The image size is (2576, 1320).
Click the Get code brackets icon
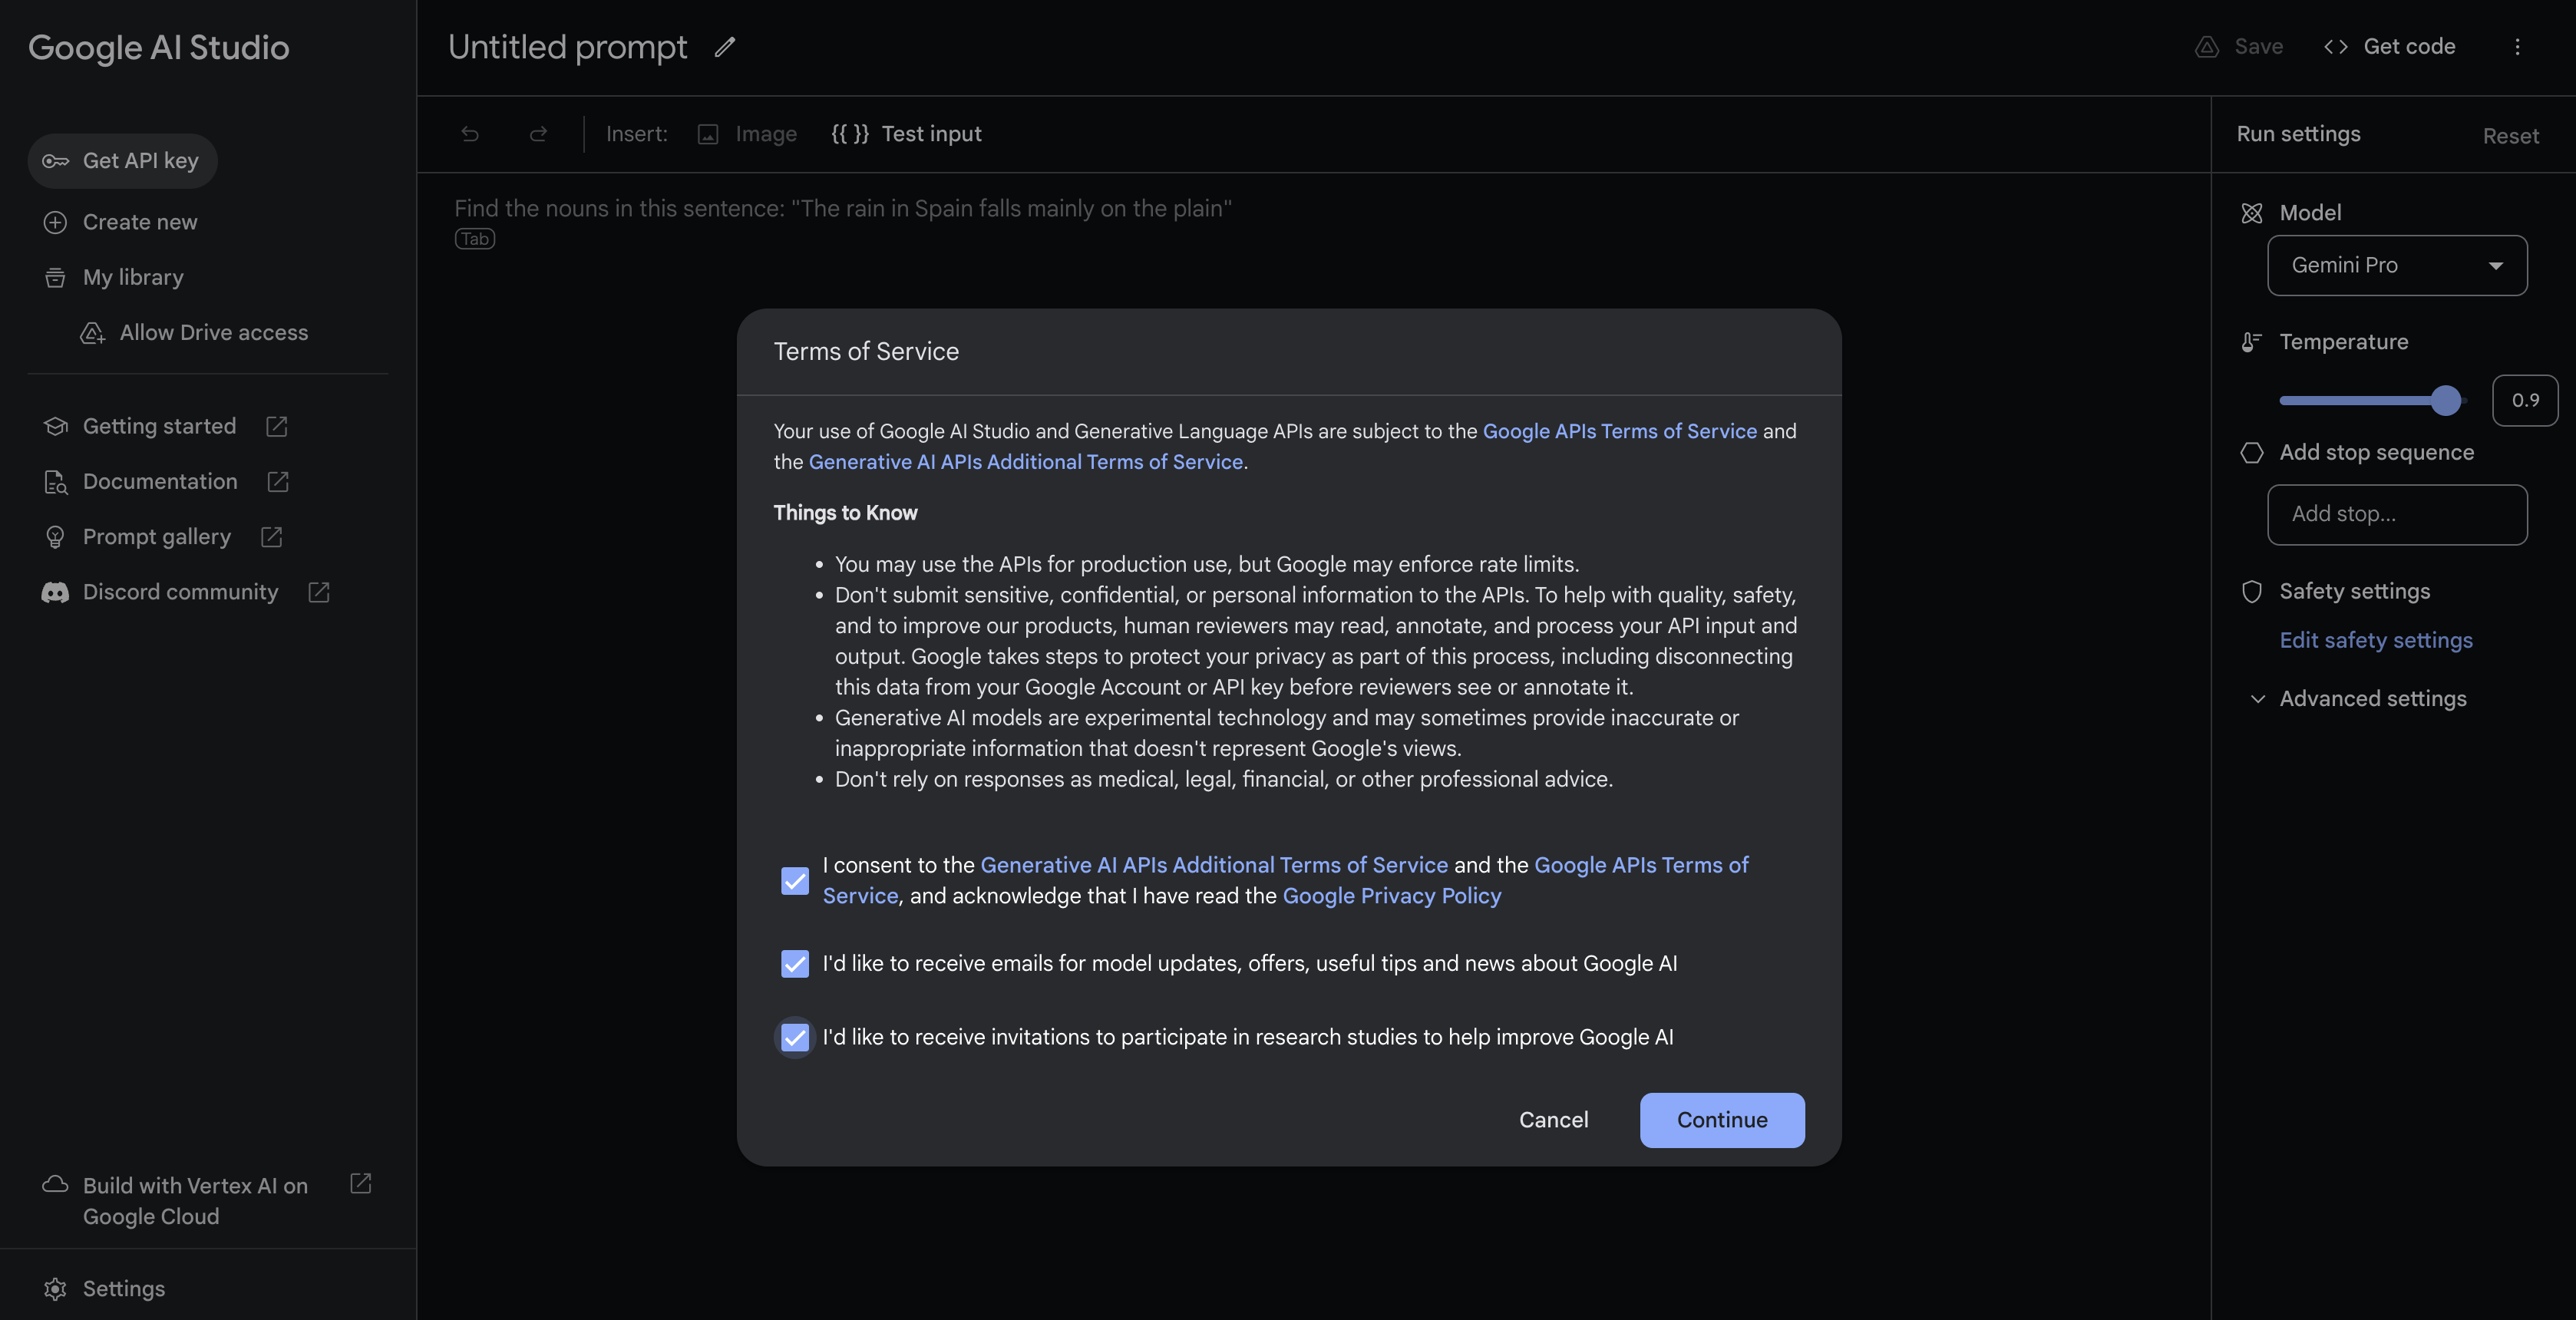coord(2335,47)
